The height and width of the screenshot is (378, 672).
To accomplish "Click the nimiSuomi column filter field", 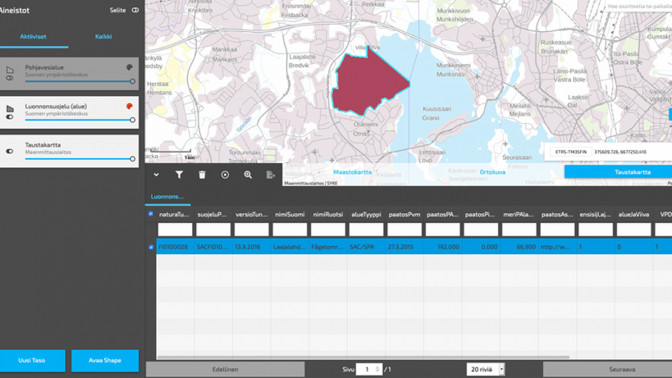I will point(290,230).
